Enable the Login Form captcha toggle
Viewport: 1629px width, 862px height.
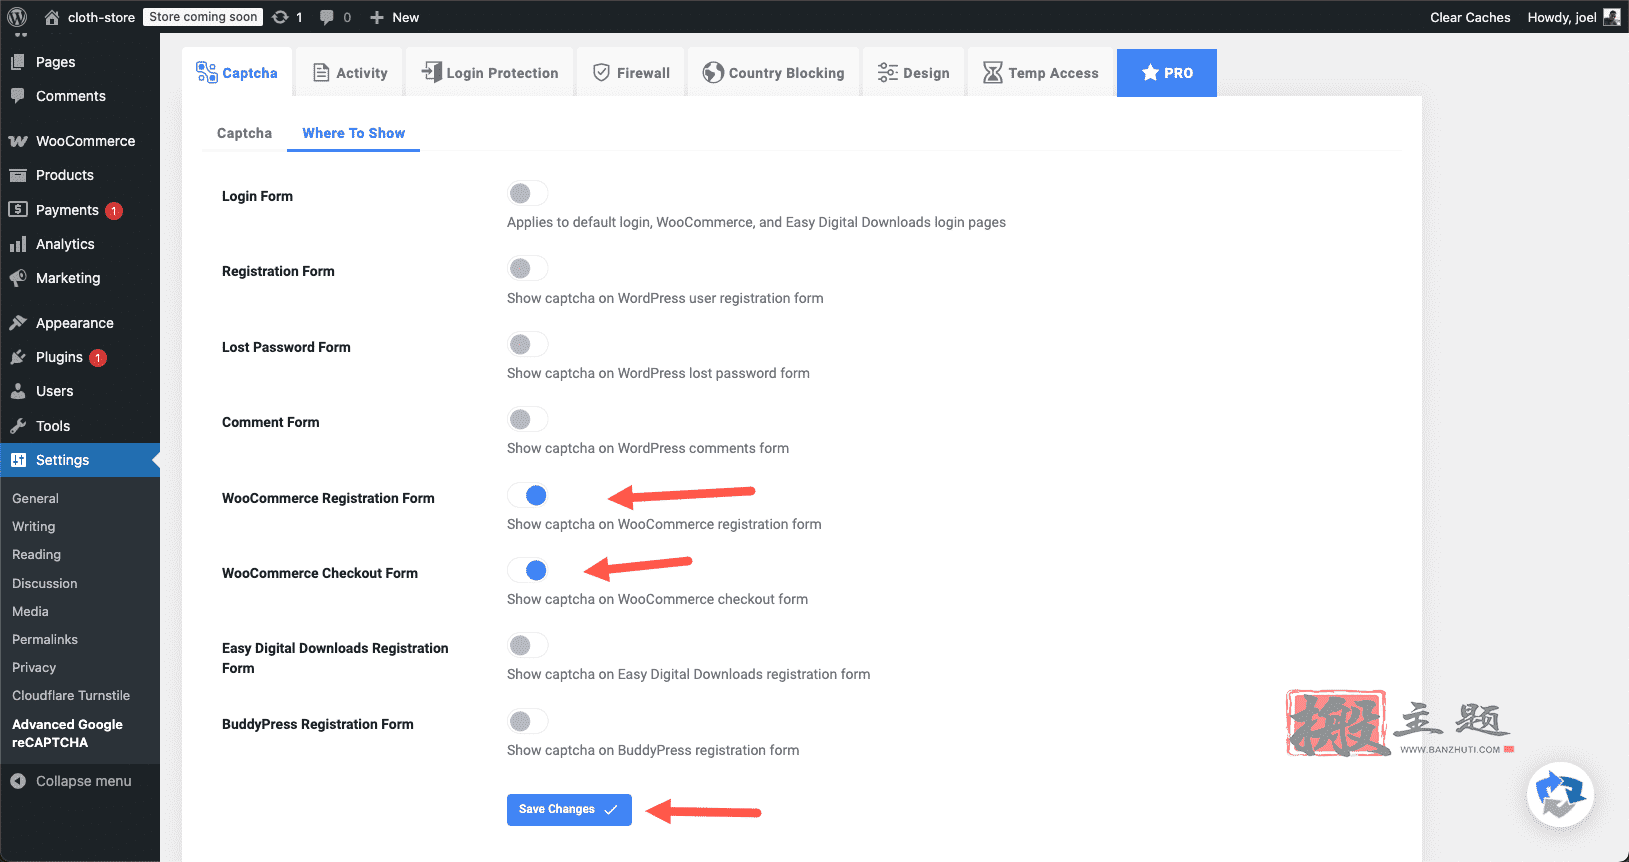527,193
